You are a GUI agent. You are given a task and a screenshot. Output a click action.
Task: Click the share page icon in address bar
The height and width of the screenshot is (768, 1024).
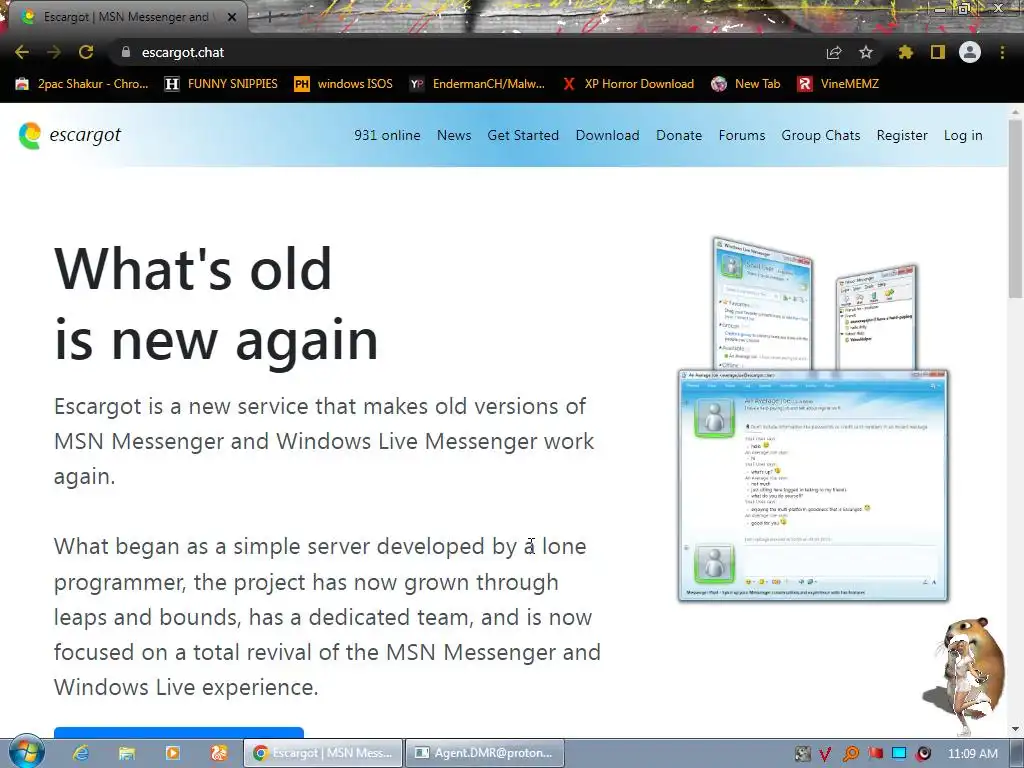834,52
